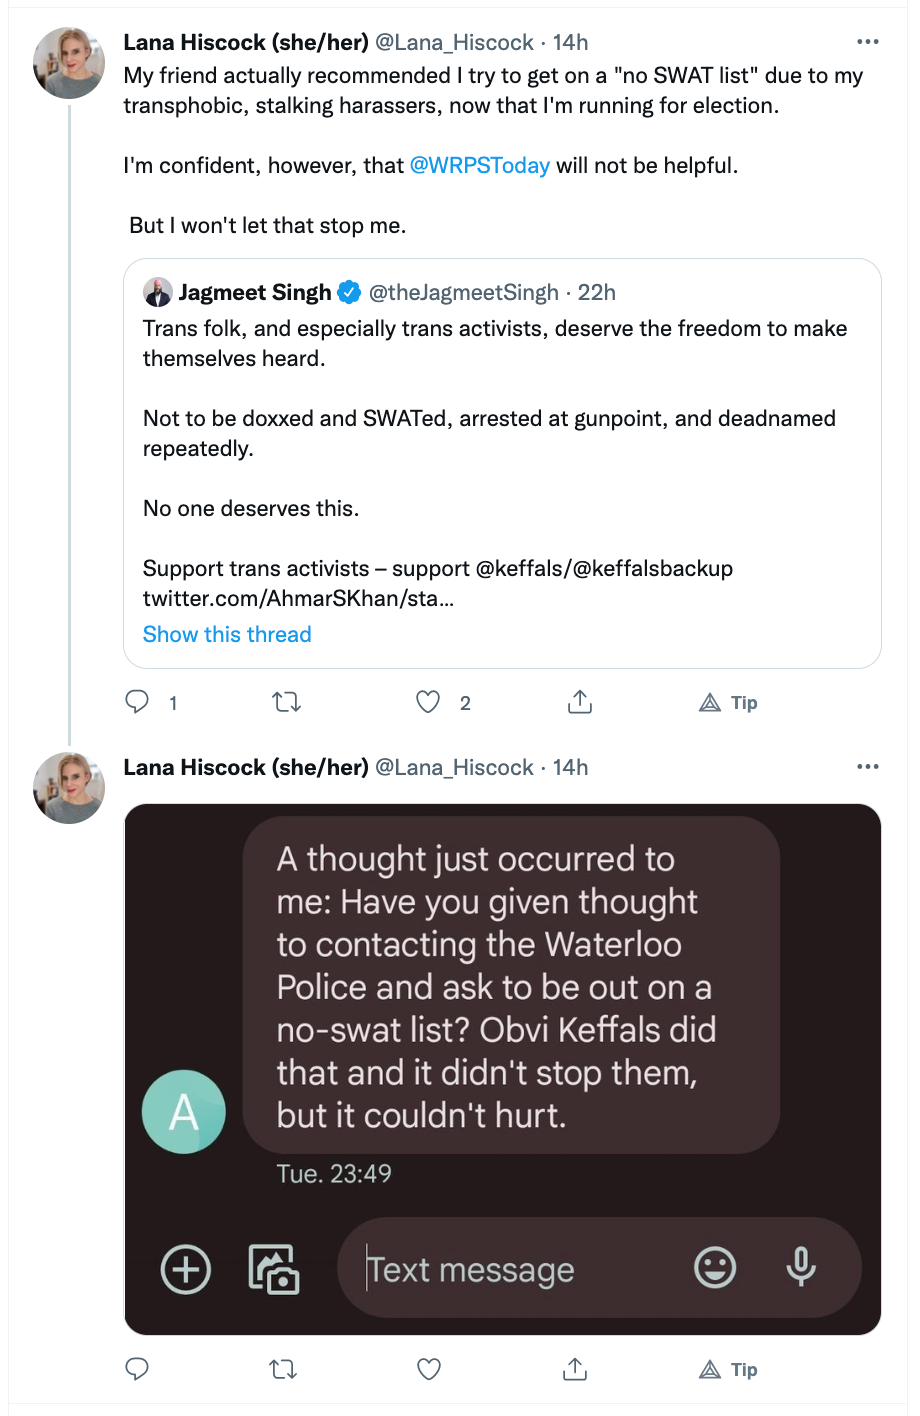Open Lana Hiscock's avatar on second tweet

pos(69,788)
